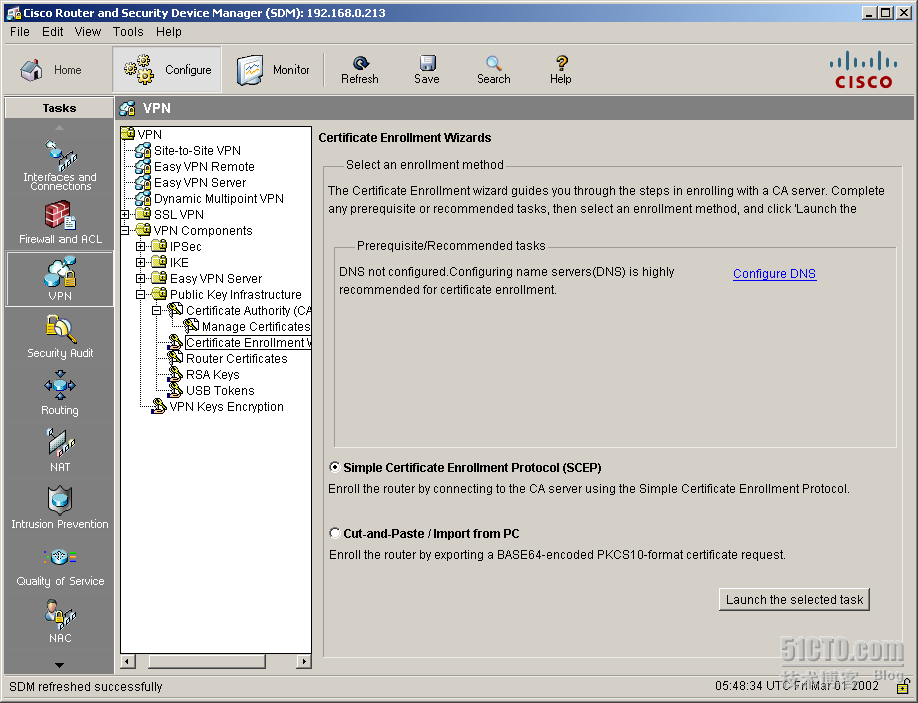Click tree scrollbar left arrow
Image resolution: width=918 pixels, height=703 pixels.
click(x=128, y=661)
